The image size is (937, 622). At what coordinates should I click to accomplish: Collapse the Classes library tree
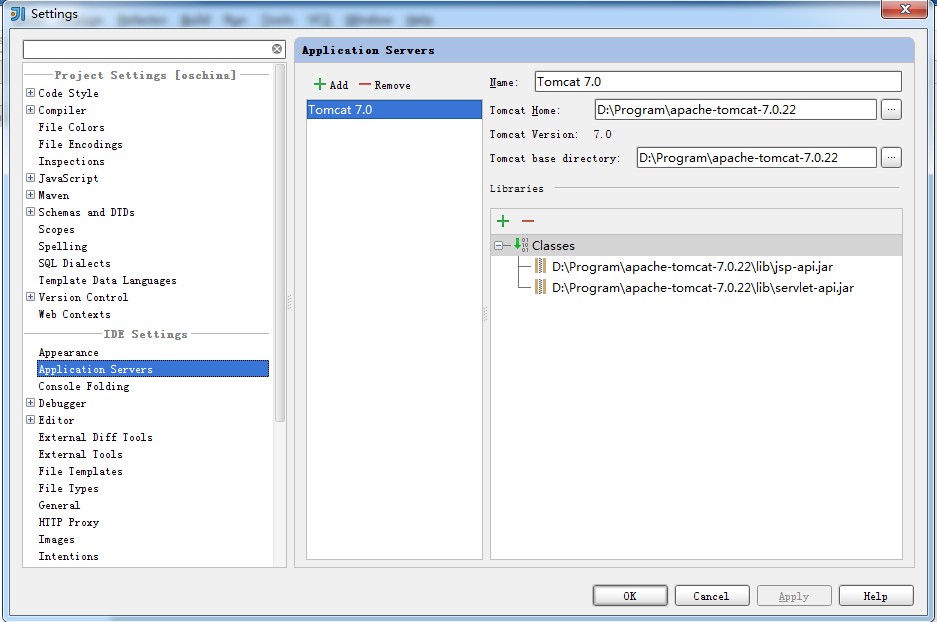tap(498, 245)
